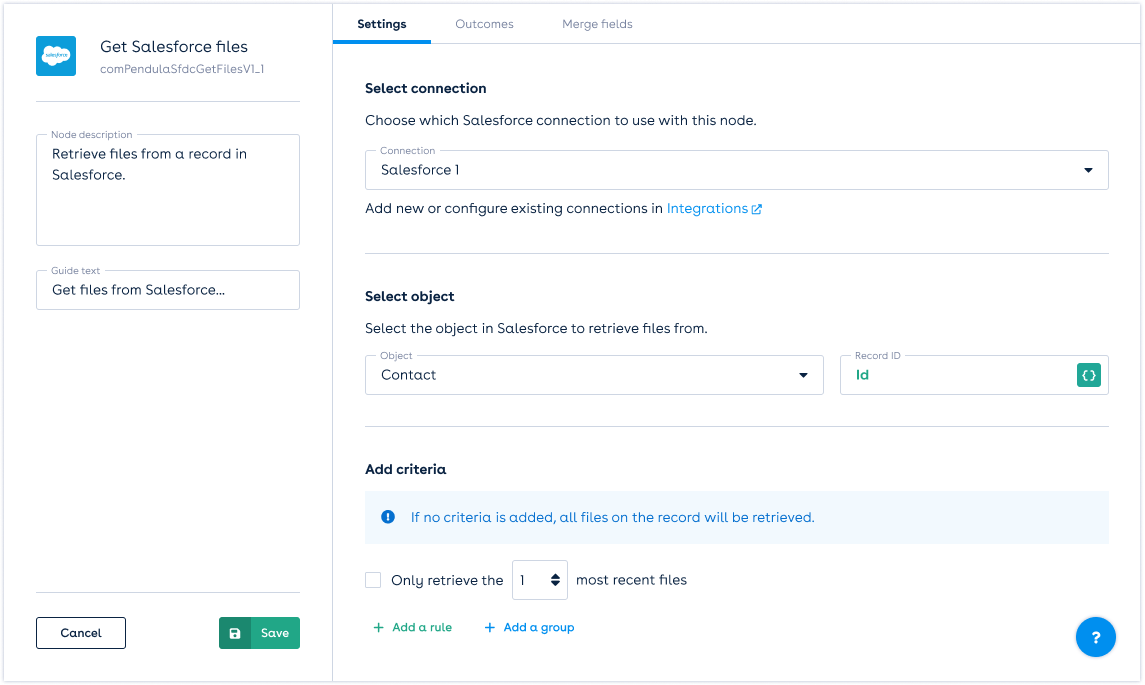Select the Settings tab
Image resolution: width=1145 pixels, height=685 pixels.
381,24
